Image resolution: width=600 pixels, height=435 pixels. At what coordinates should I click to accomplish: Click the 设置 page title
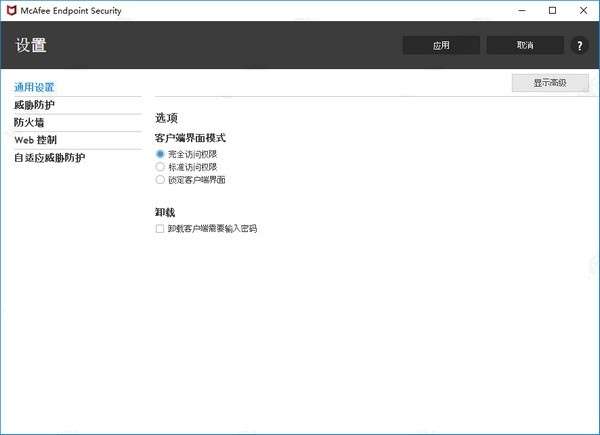(x=31, y=45)
